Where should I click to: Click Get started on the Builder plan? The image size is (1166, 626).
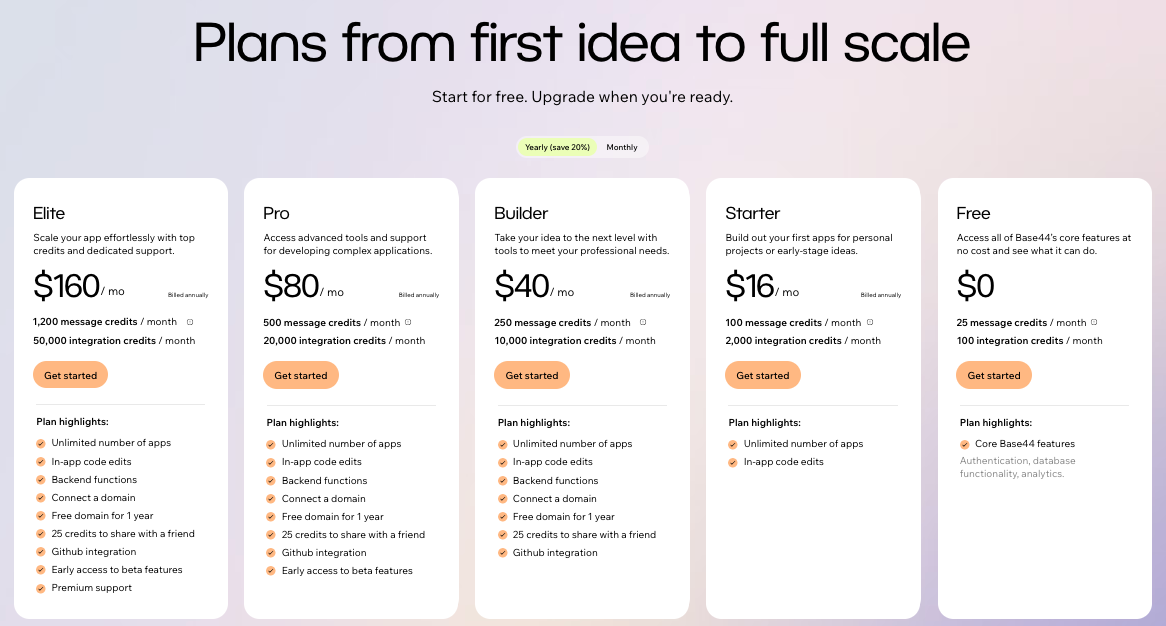tap(532, 375)
